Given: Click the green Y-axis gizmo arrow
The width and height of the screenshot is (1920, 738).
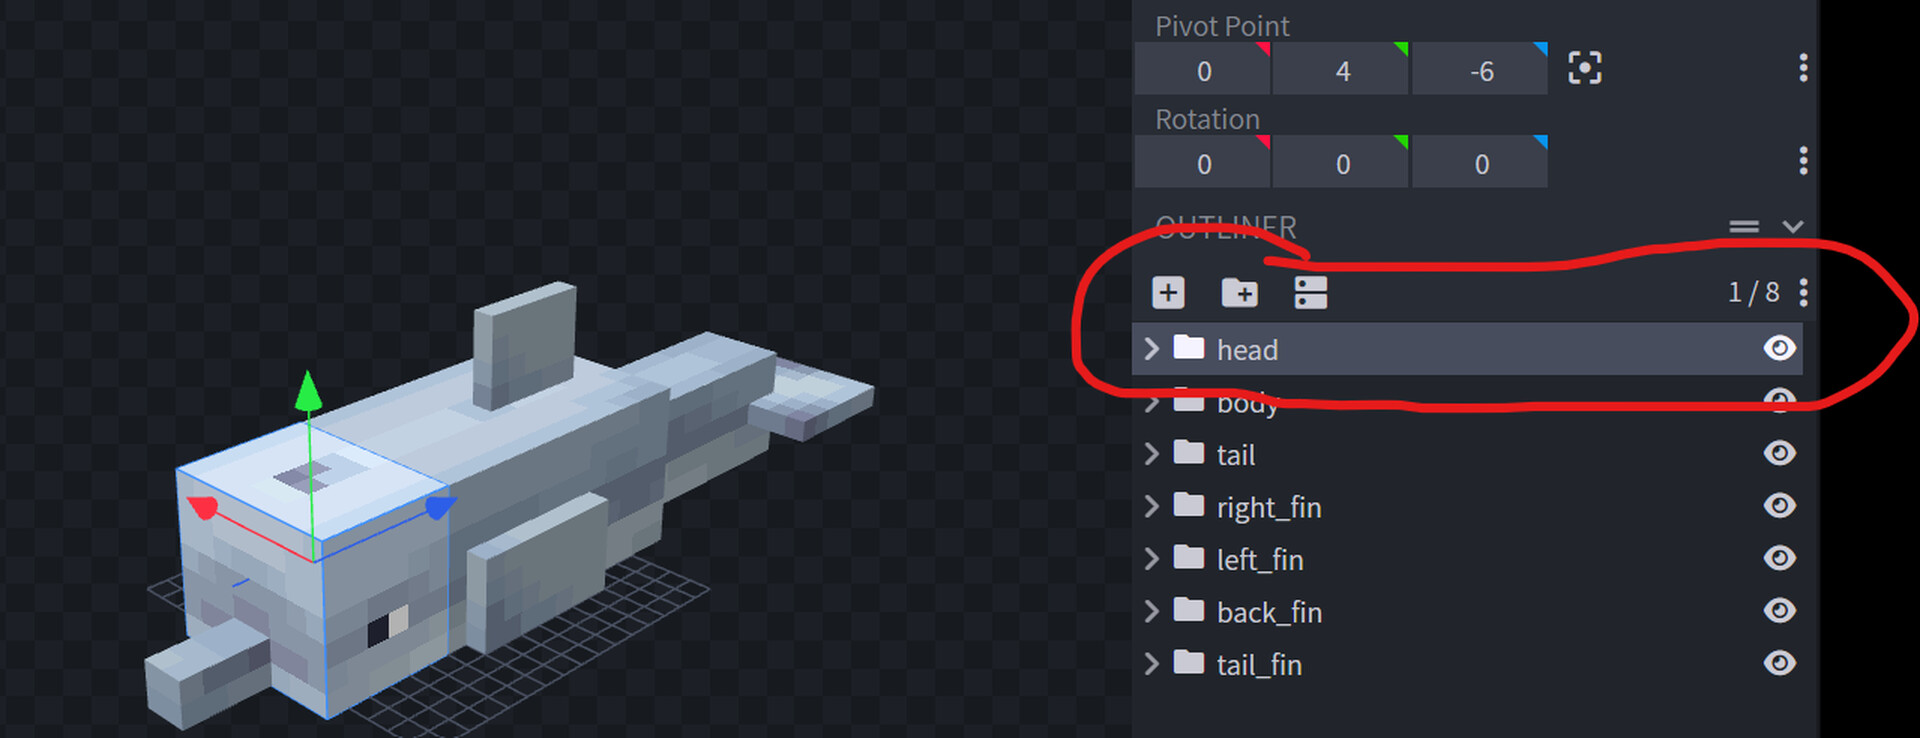Looking at the screenshot, I should (x=308, y=391).
